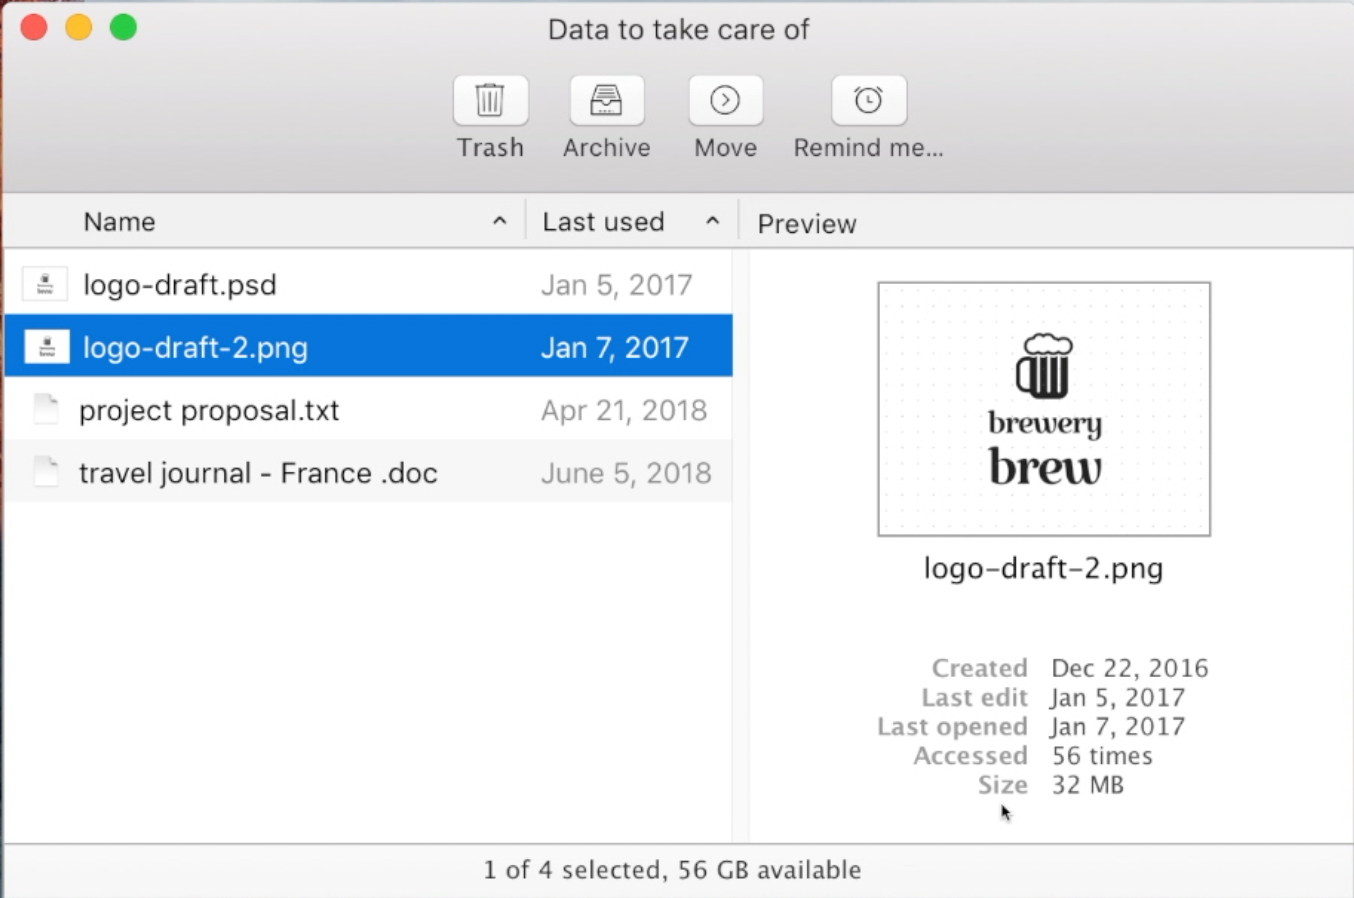This screenshot has width=1354, height=898.
Task: Click the Trash label text
Action: tap(490, 147)
